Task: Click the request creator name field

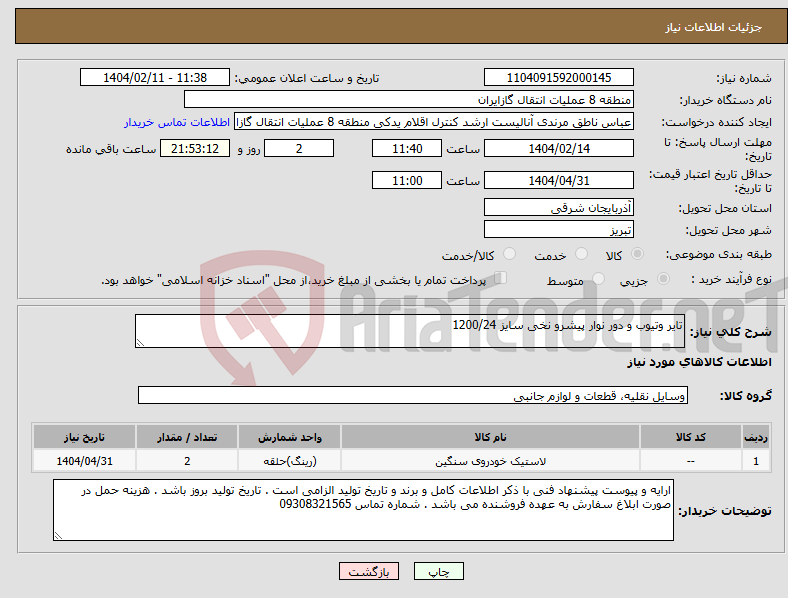Action: click(x=434, y=122)
